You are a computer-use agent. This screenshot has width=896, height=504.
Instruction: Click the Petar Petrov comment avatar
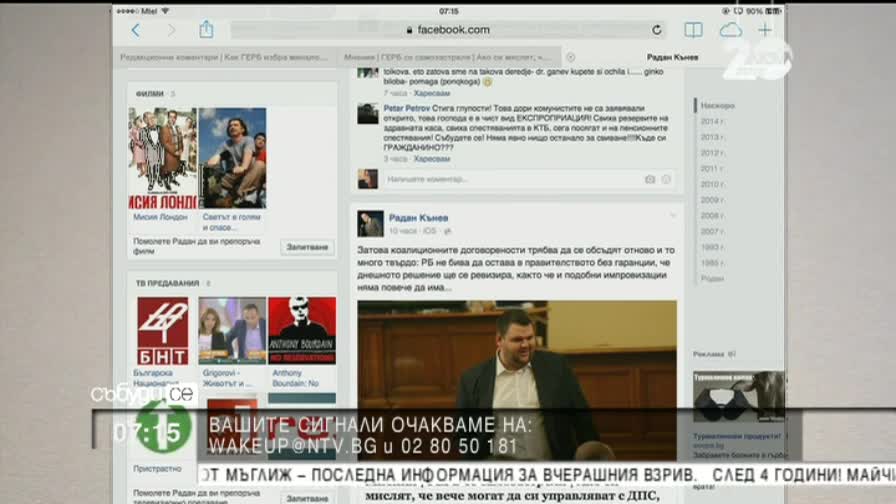[367, 114]
